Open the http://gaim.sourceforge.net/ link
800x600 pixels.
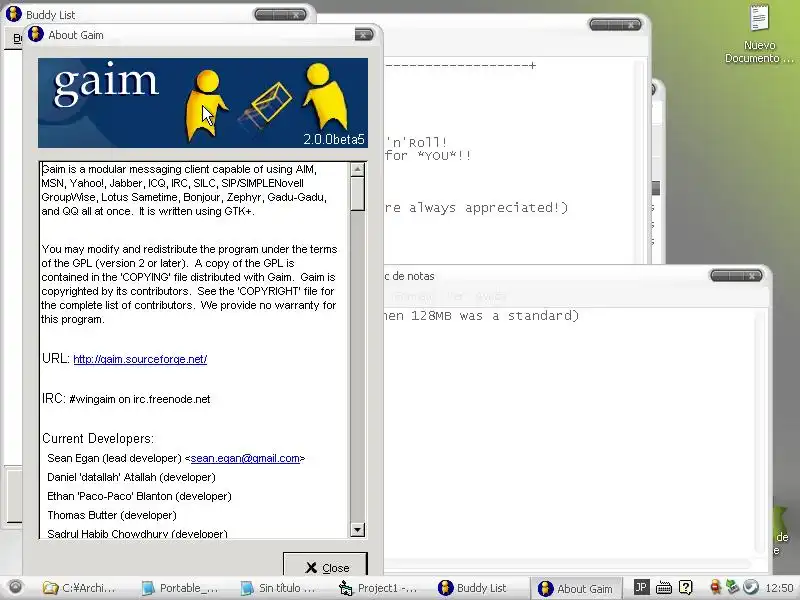point(140,359)
